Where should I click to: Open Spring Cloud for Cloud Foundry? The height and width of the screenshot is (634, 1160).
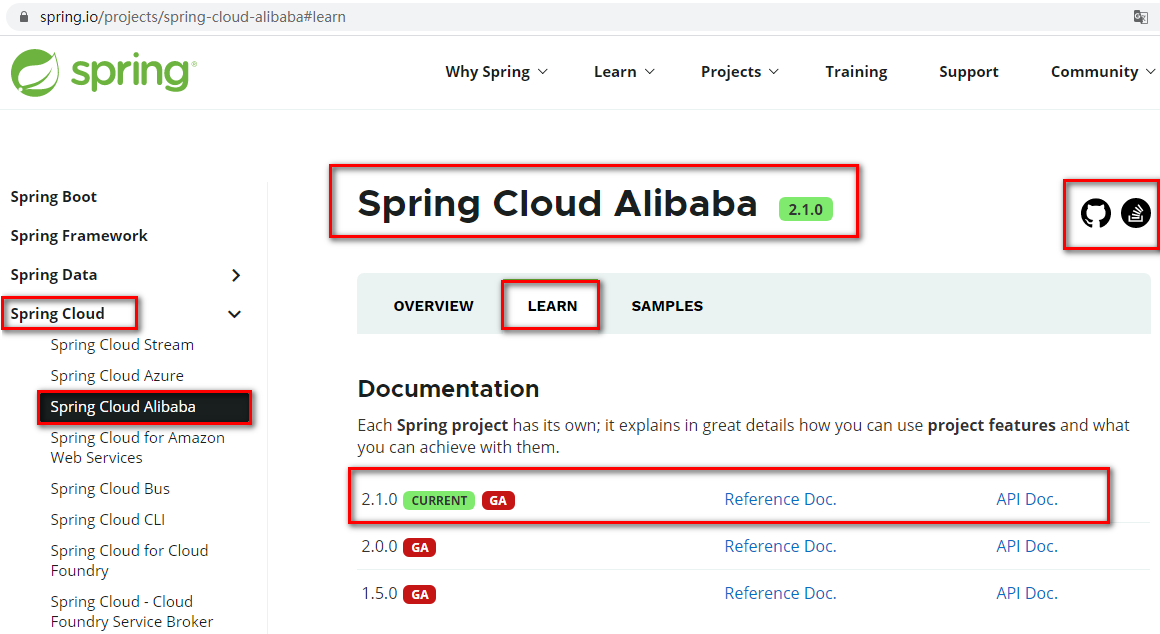(x=129, y=560)
